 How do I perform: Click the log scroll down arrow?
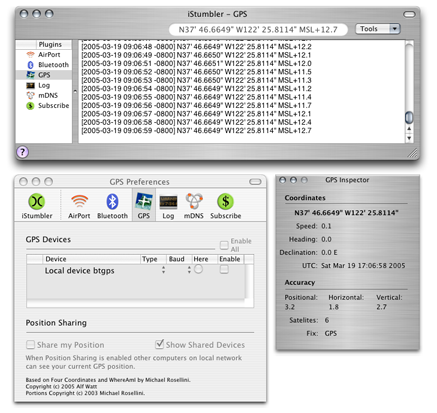click(x=409, y=138)
